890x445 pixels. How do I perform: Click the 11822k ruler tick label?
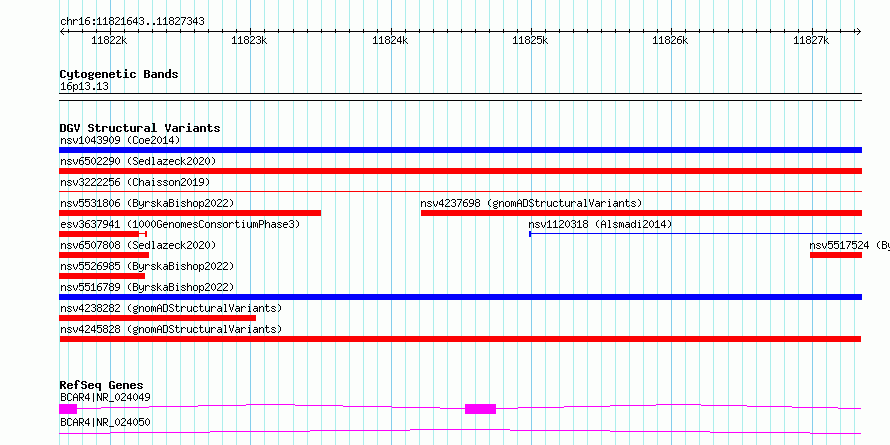109,40
